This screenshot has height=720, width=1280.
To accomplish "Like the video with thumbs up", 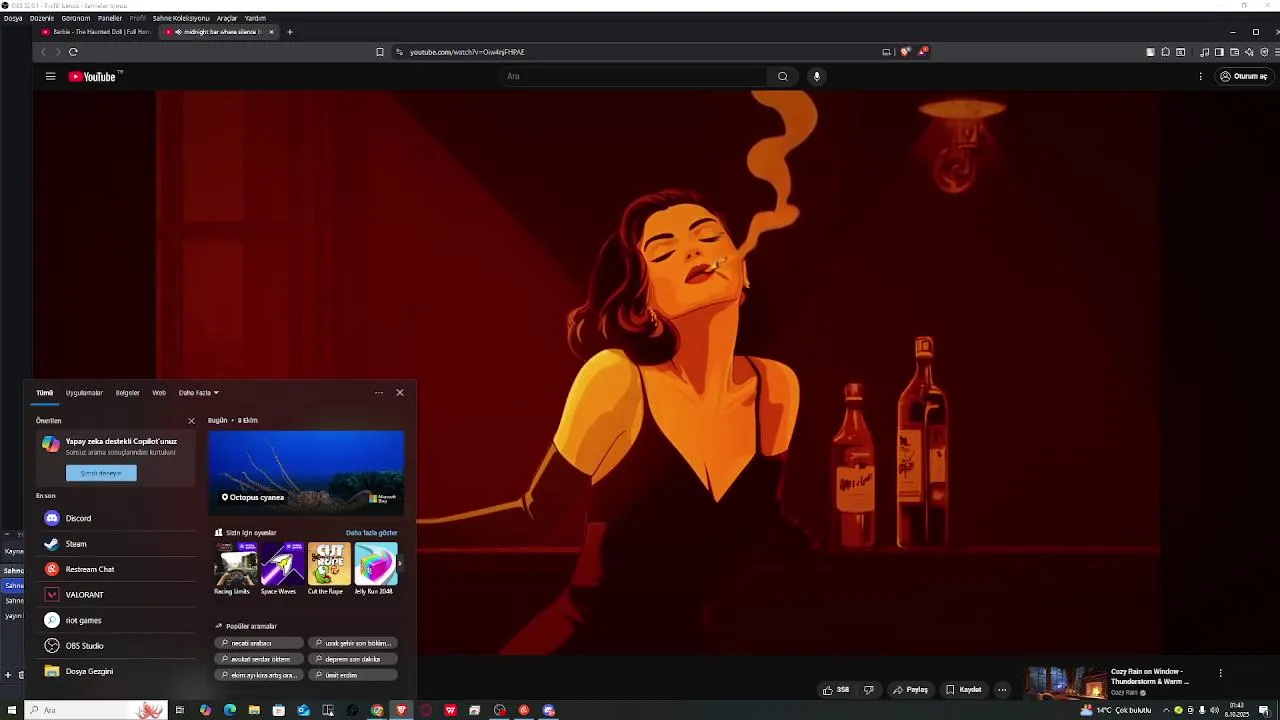I will click(835, 690).
